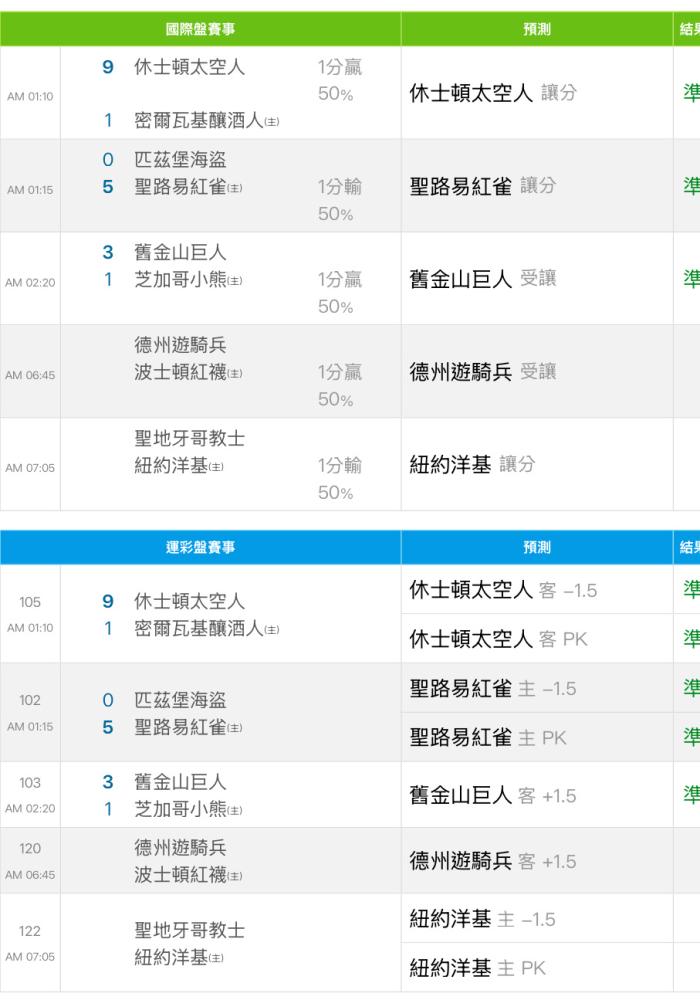Click game number 103 in the 運彩盤 table

[30, 782]
